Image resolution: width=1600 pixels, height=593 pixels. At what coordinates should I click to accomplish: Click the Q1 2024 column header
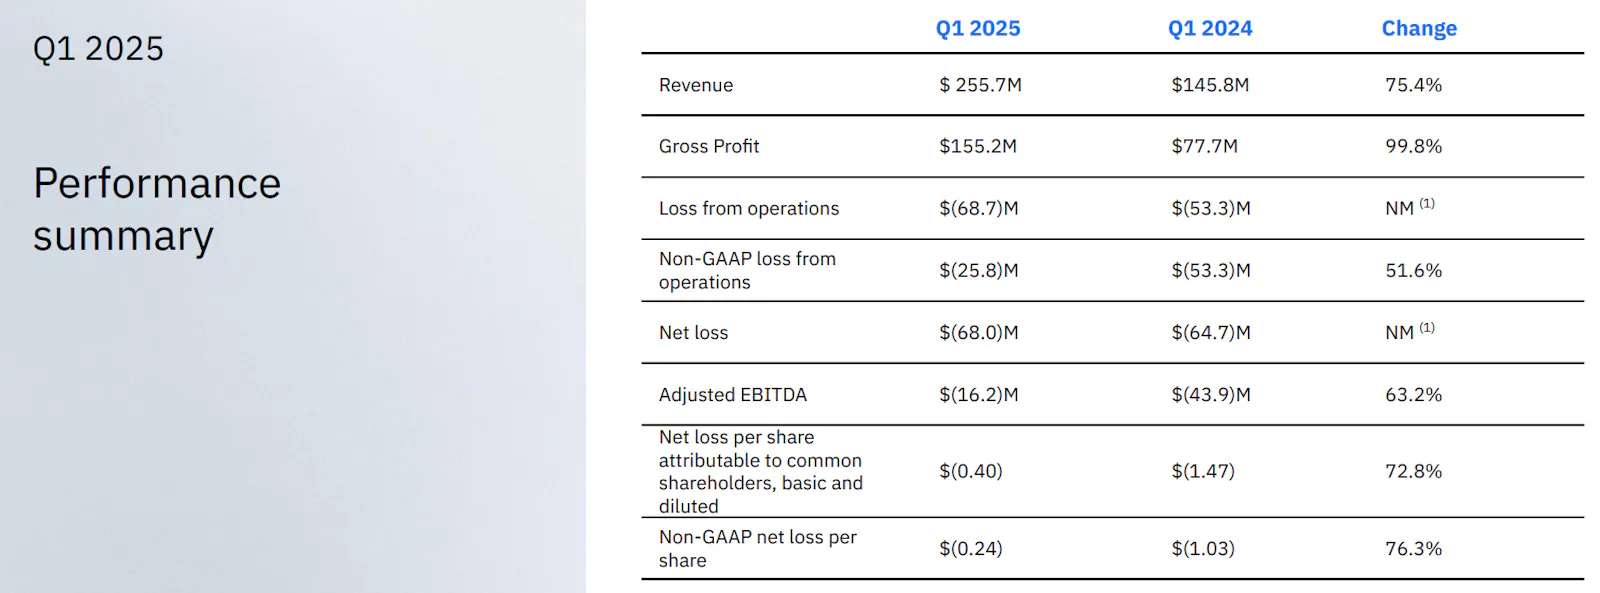[x=1210, y=28]
